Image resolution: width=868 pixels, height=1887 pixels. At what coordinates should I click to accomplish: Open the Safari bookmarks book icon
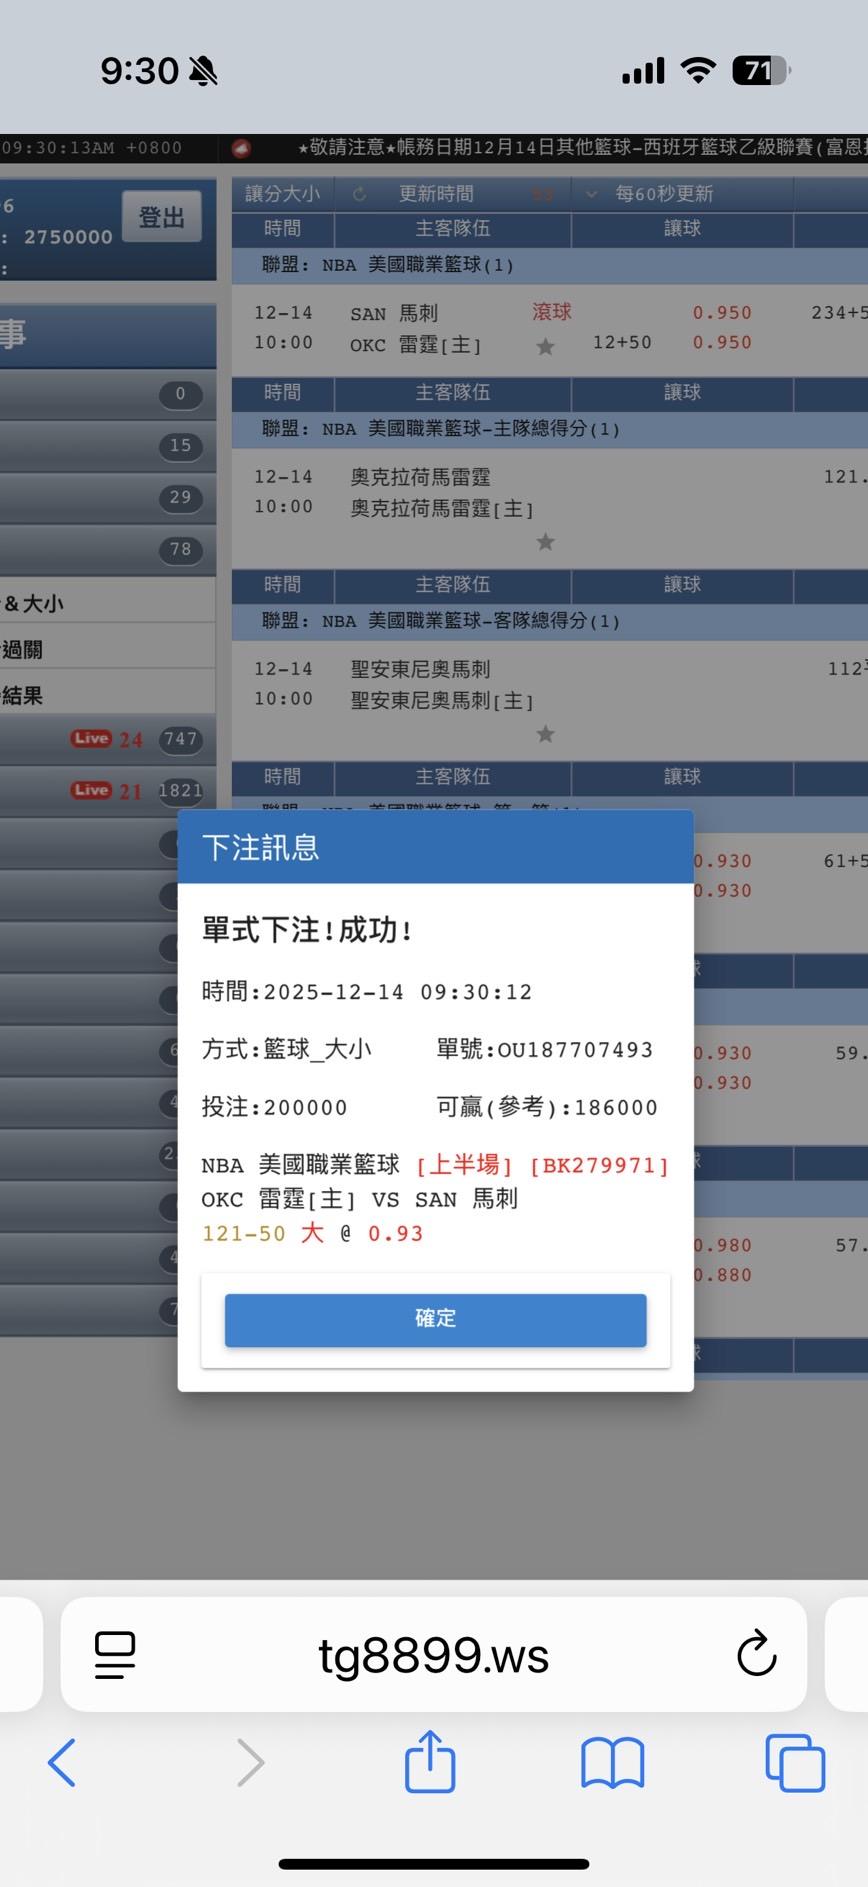point(612,1763)
